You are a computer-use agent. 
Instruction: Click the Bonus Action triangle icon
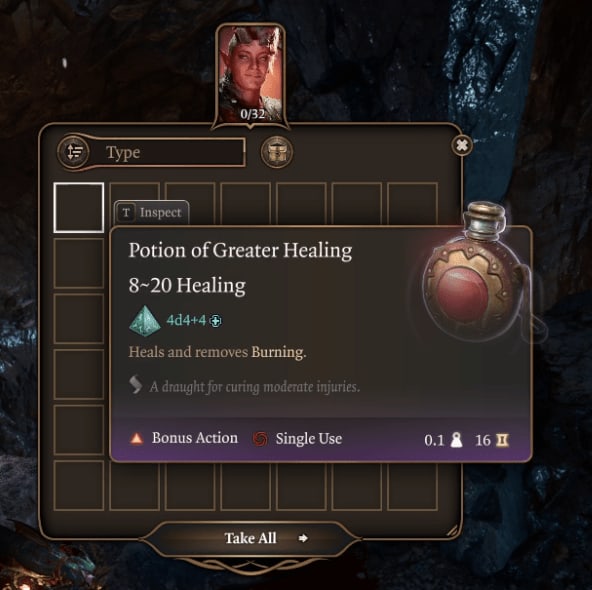coord(136,439)
